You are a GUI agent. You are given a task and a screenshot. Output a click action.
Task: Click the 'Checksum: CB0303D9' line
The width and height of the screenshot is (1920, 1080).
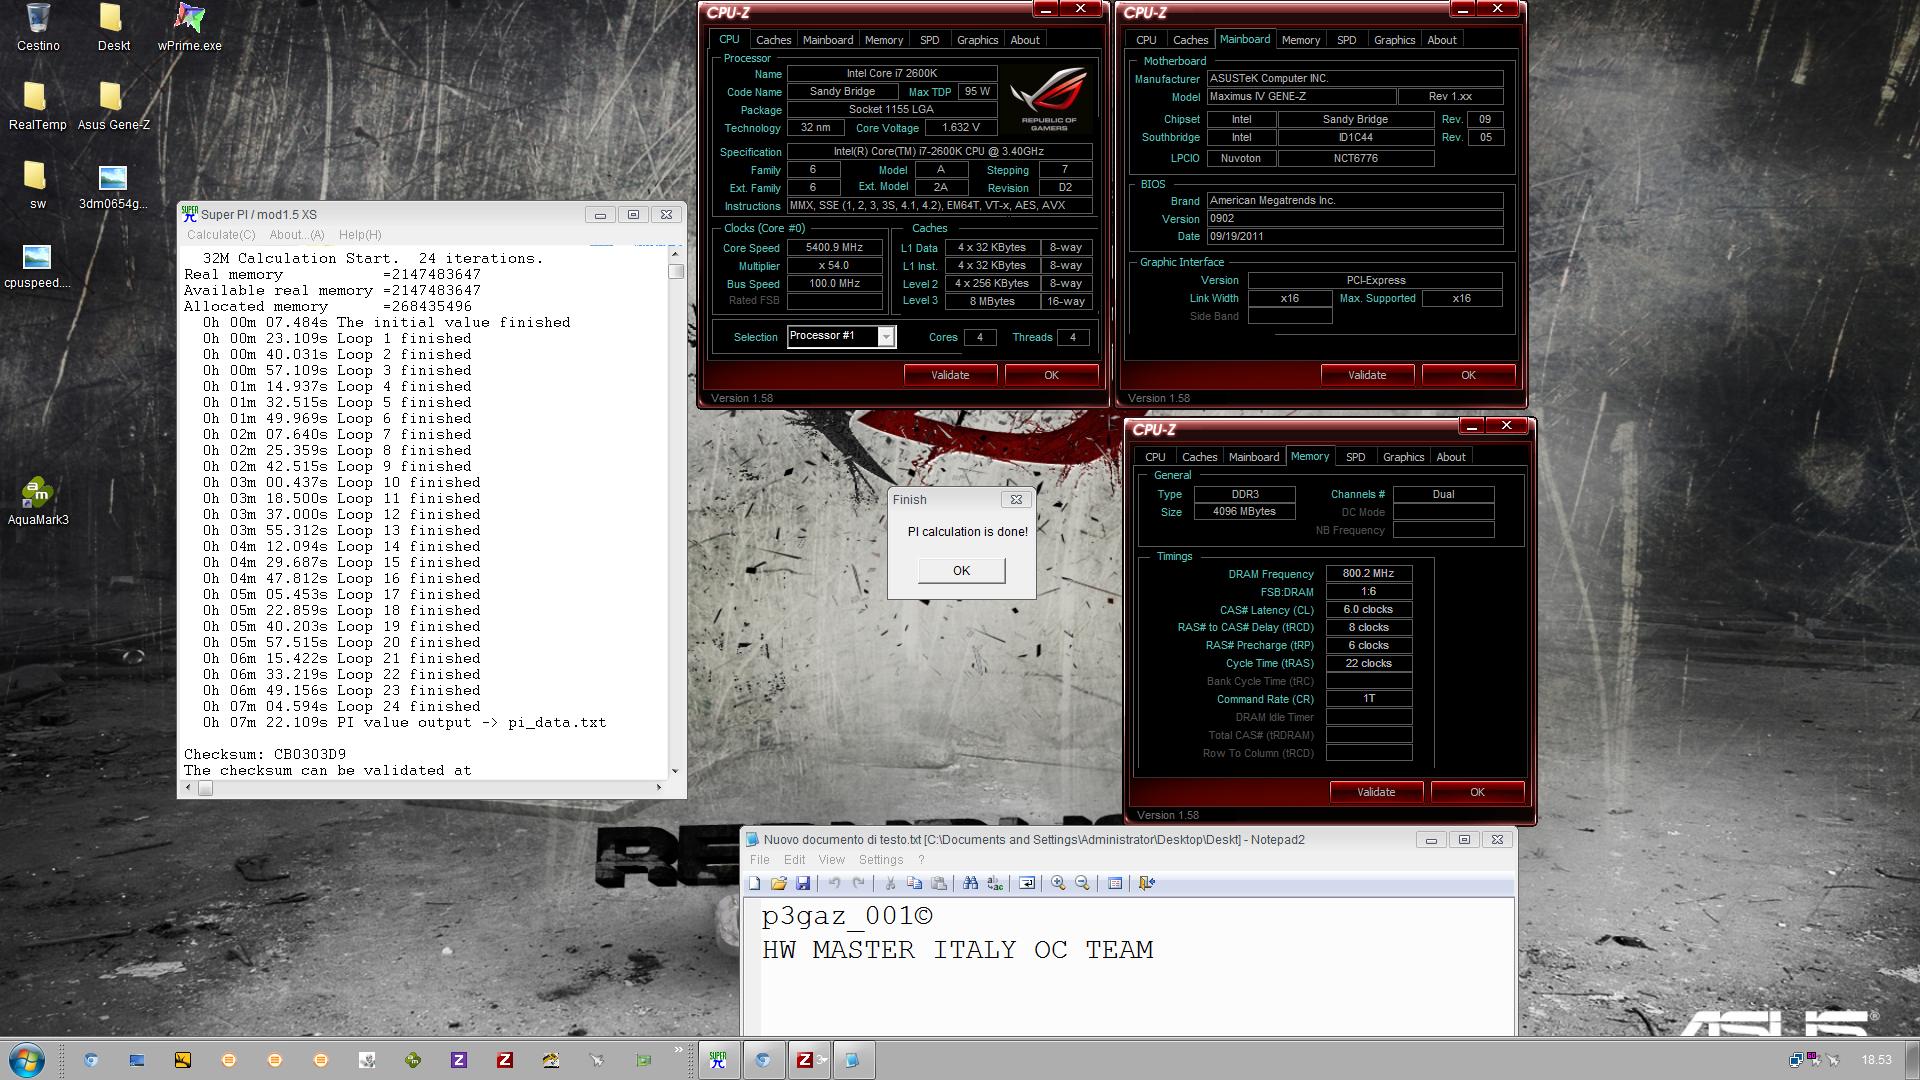[265, 755]
